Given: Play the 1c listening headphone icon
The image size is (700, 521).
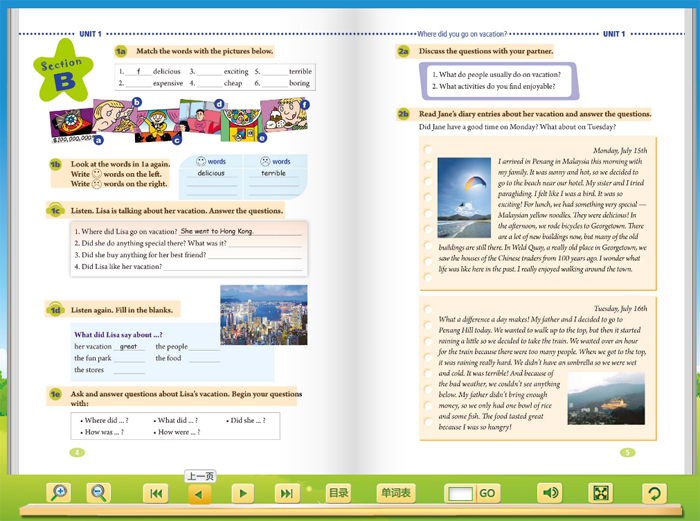Looking at the screenshot, I should click(x=55, y=210).
